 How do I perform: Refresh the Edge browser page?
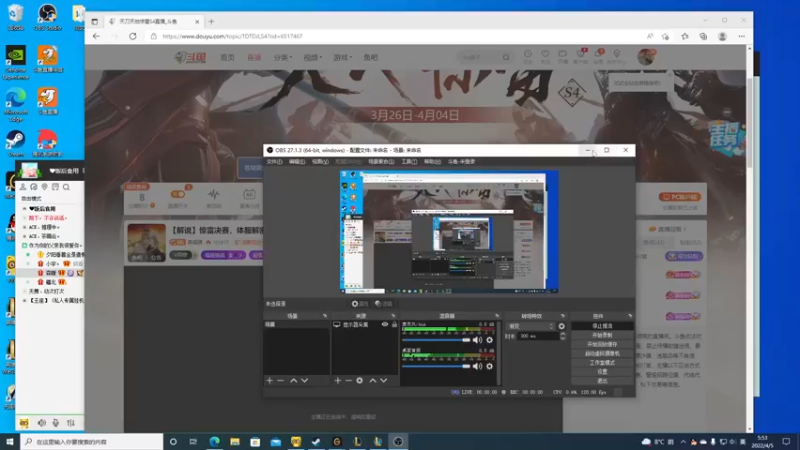tap(133, 36)
